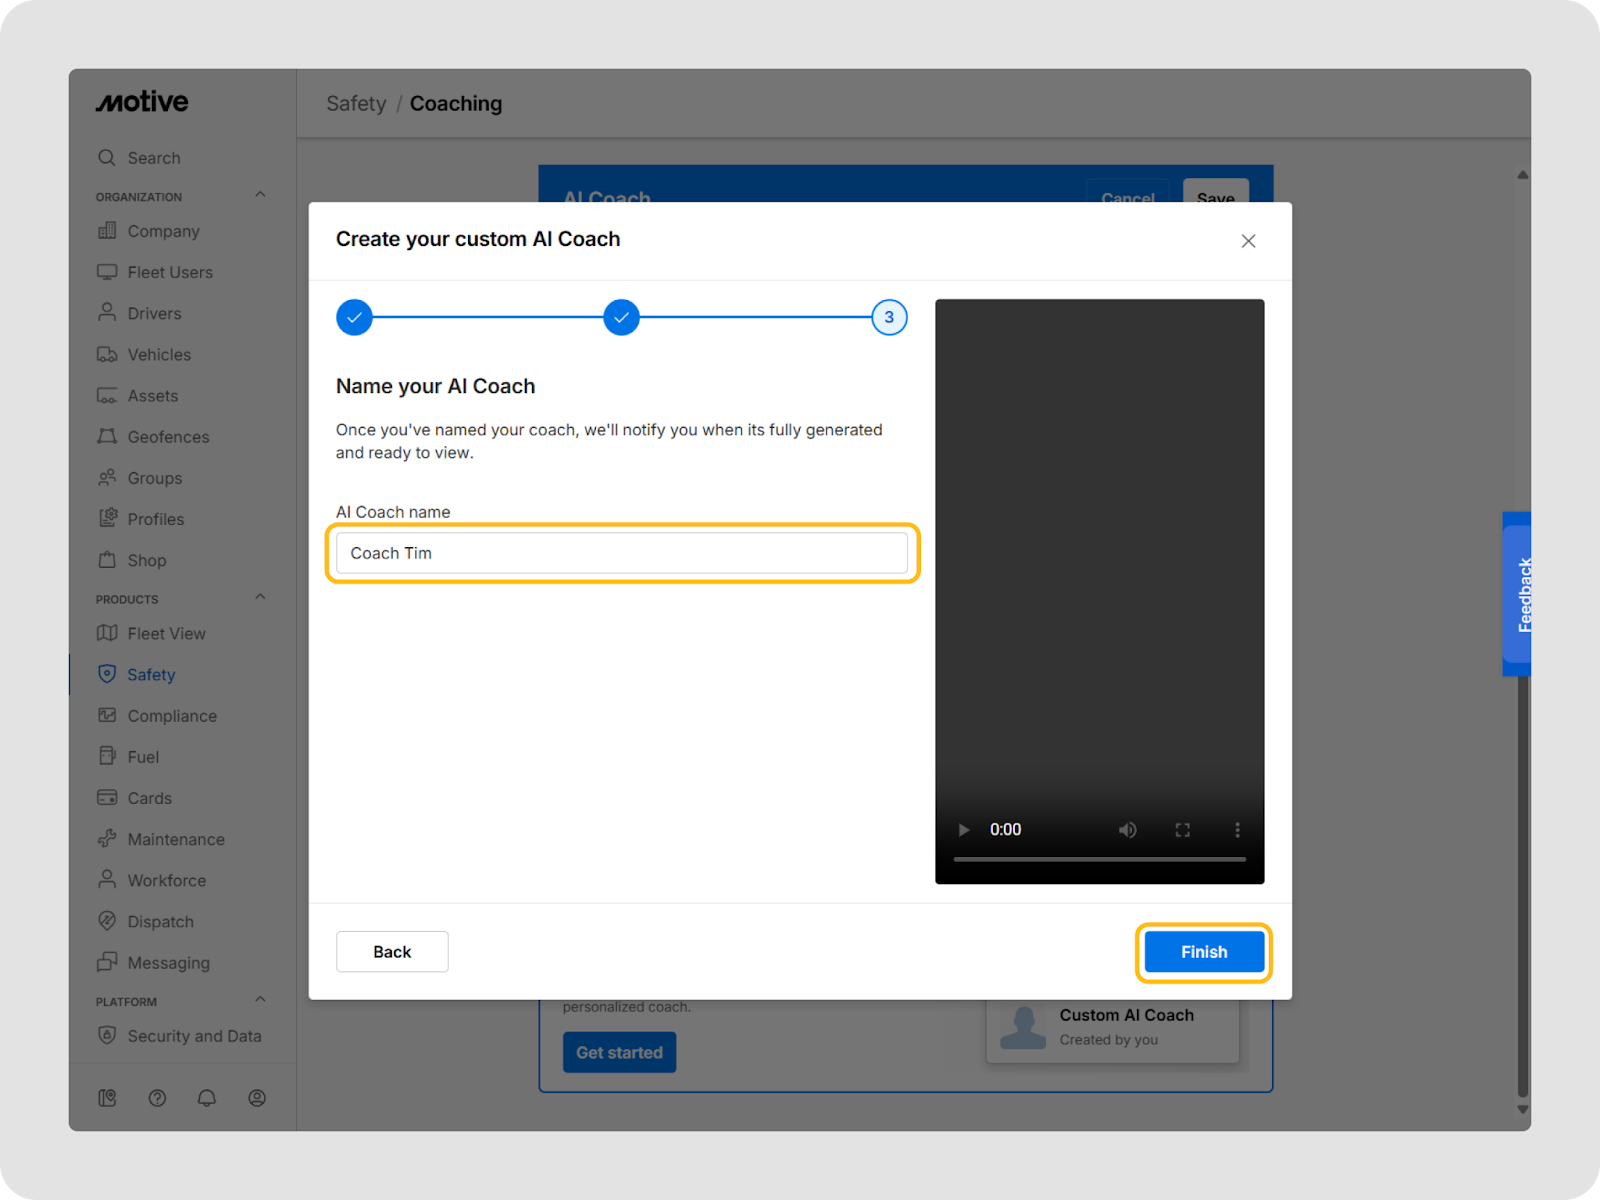Enter fullscreen on the coach video
1600x1200 pixels.
point(1182,830)
